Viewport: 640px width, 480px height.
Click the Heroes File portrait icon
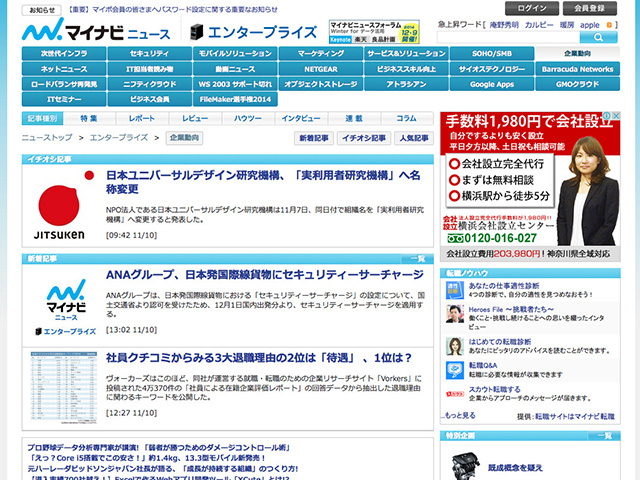454,314
